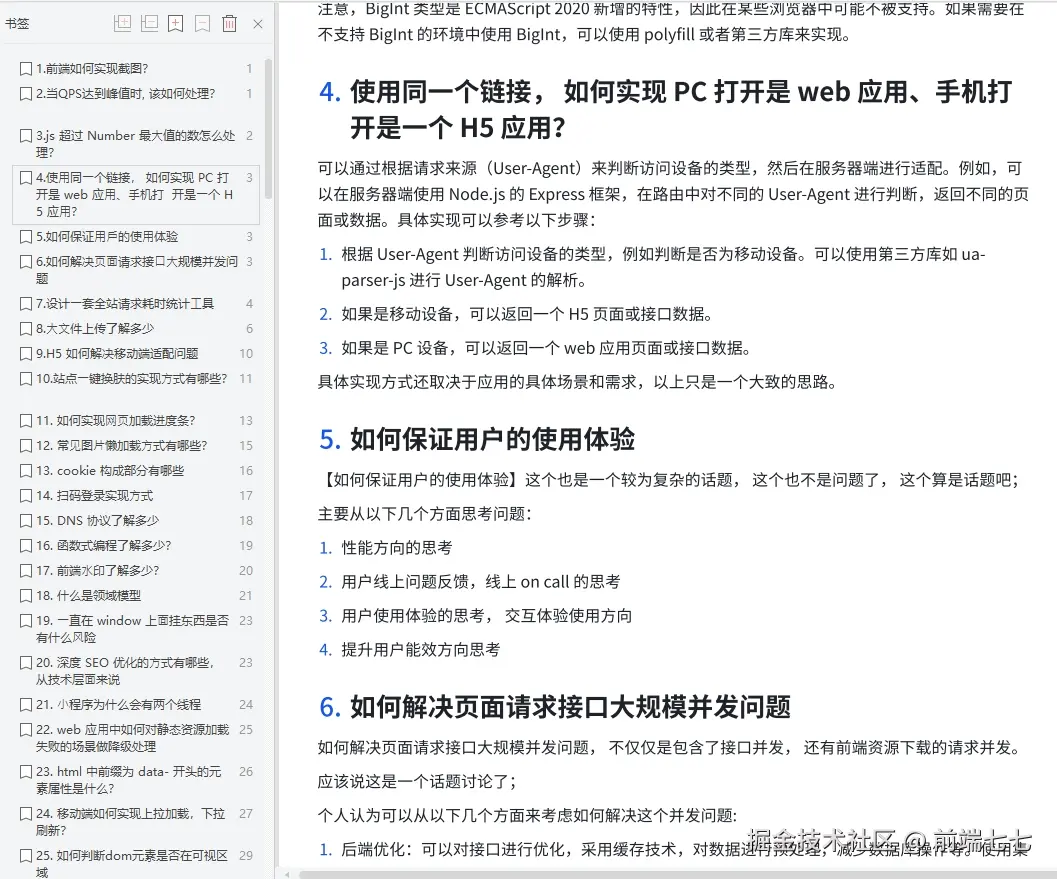Click the bookmark flag beside 14. 扫码登录实现方式
Viewport: 1057px width, 879px height.
[24, 496]
